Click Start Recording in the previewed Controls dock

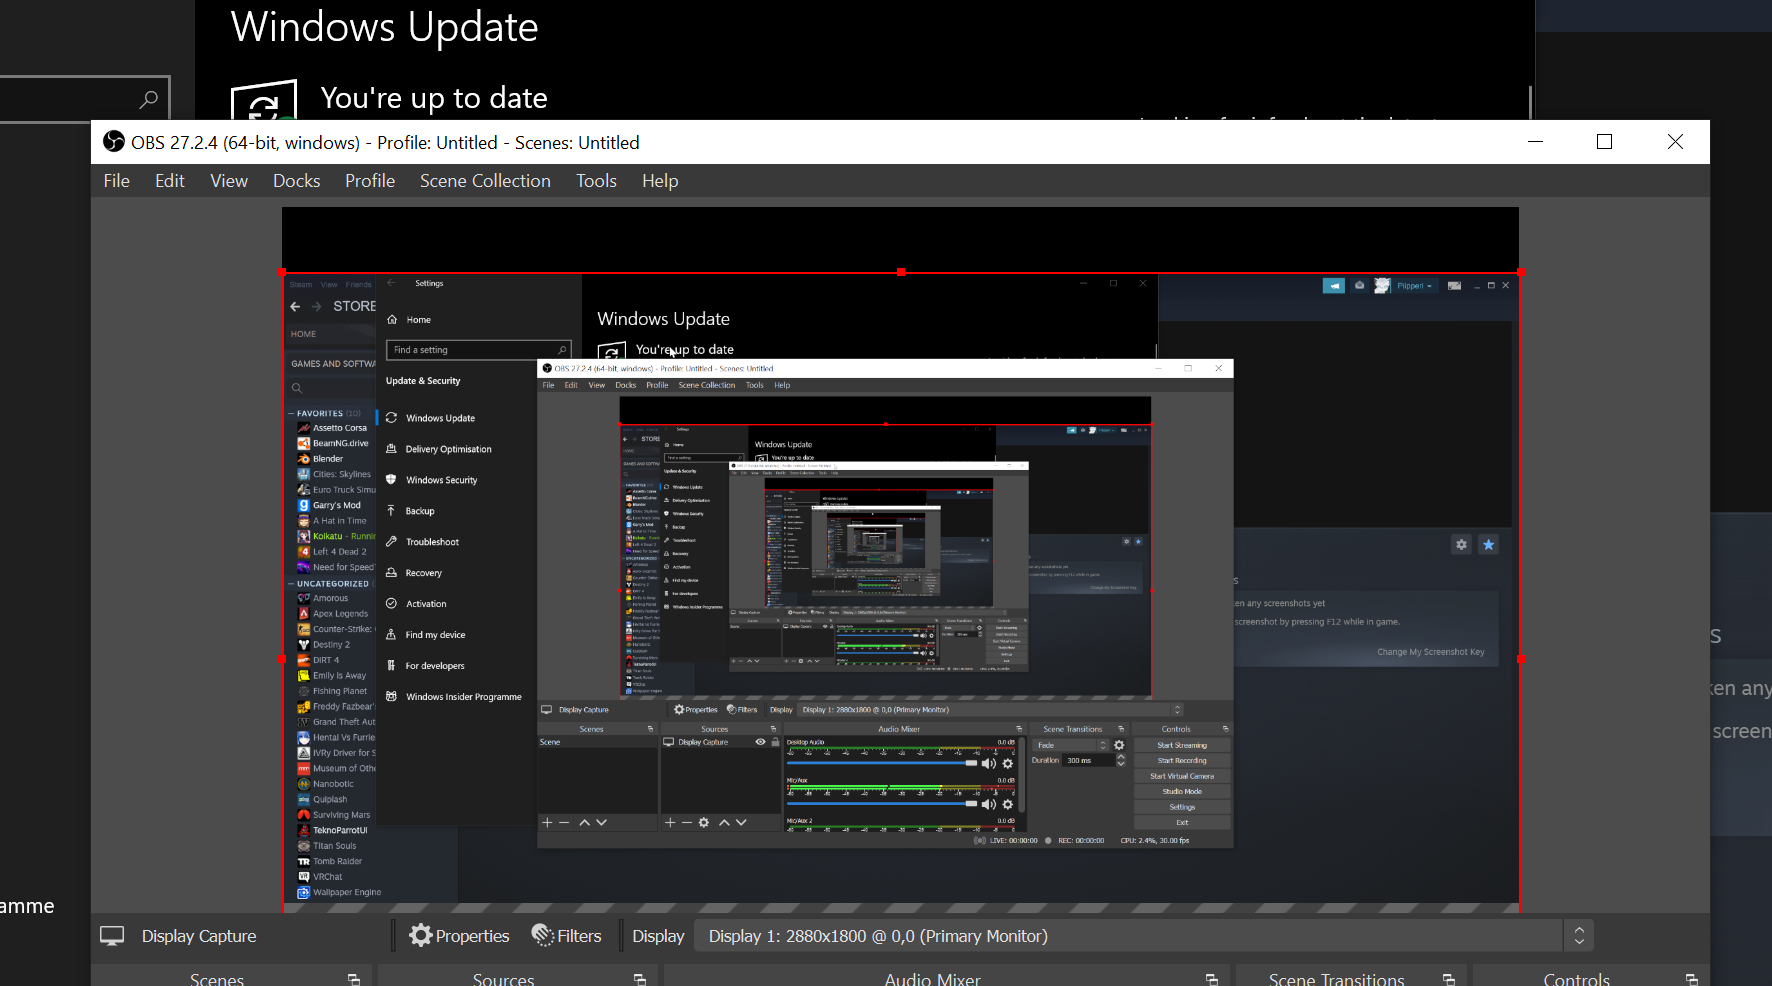(1182, 760)
